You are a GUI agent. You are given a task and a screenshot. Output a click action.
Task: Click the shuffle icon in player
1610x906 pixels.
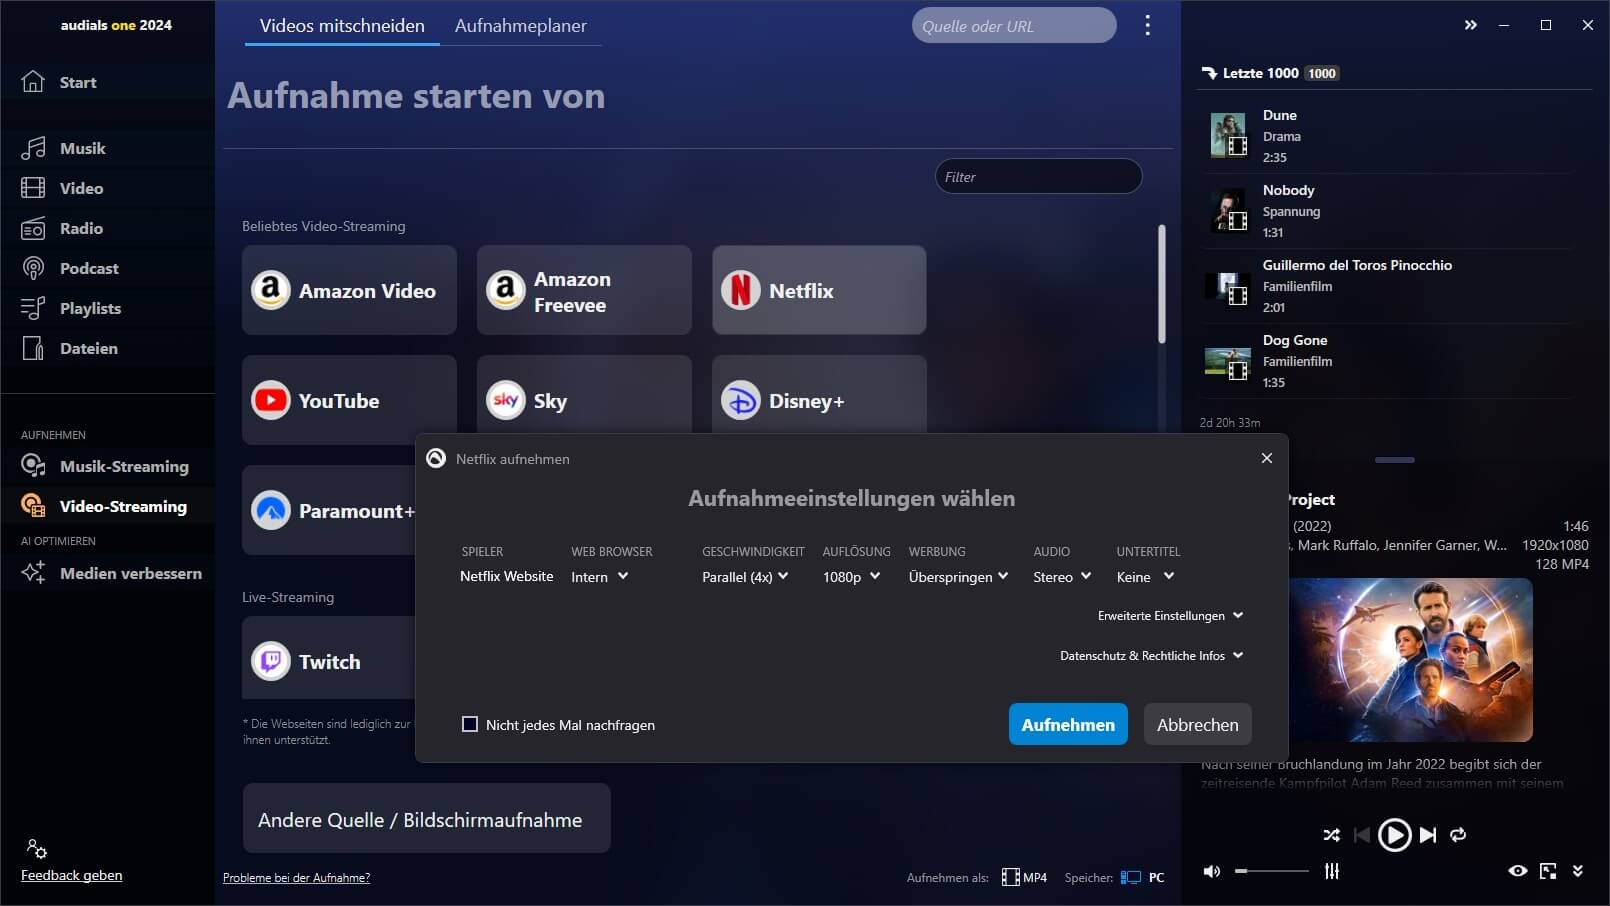tap(1331, 835)
